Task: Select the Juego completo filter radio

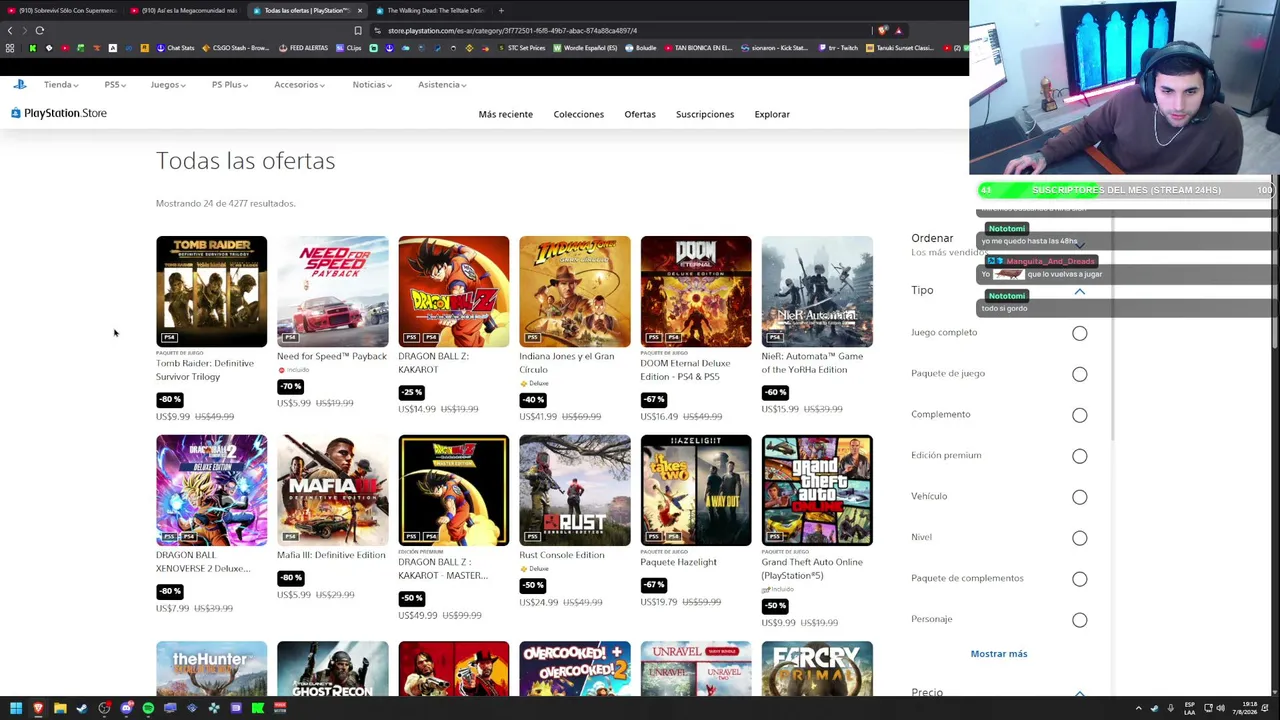Action: 1080,333
